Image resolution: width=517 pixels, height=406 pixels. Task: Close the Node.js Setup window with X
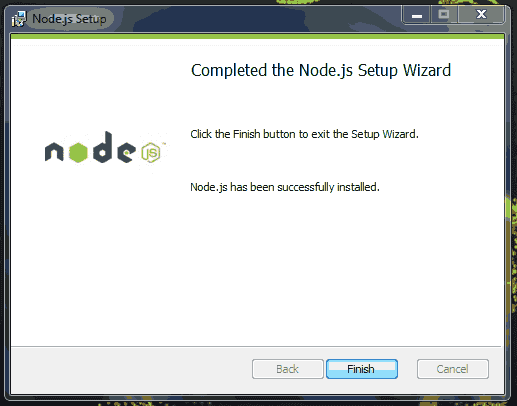pos(481,15)
